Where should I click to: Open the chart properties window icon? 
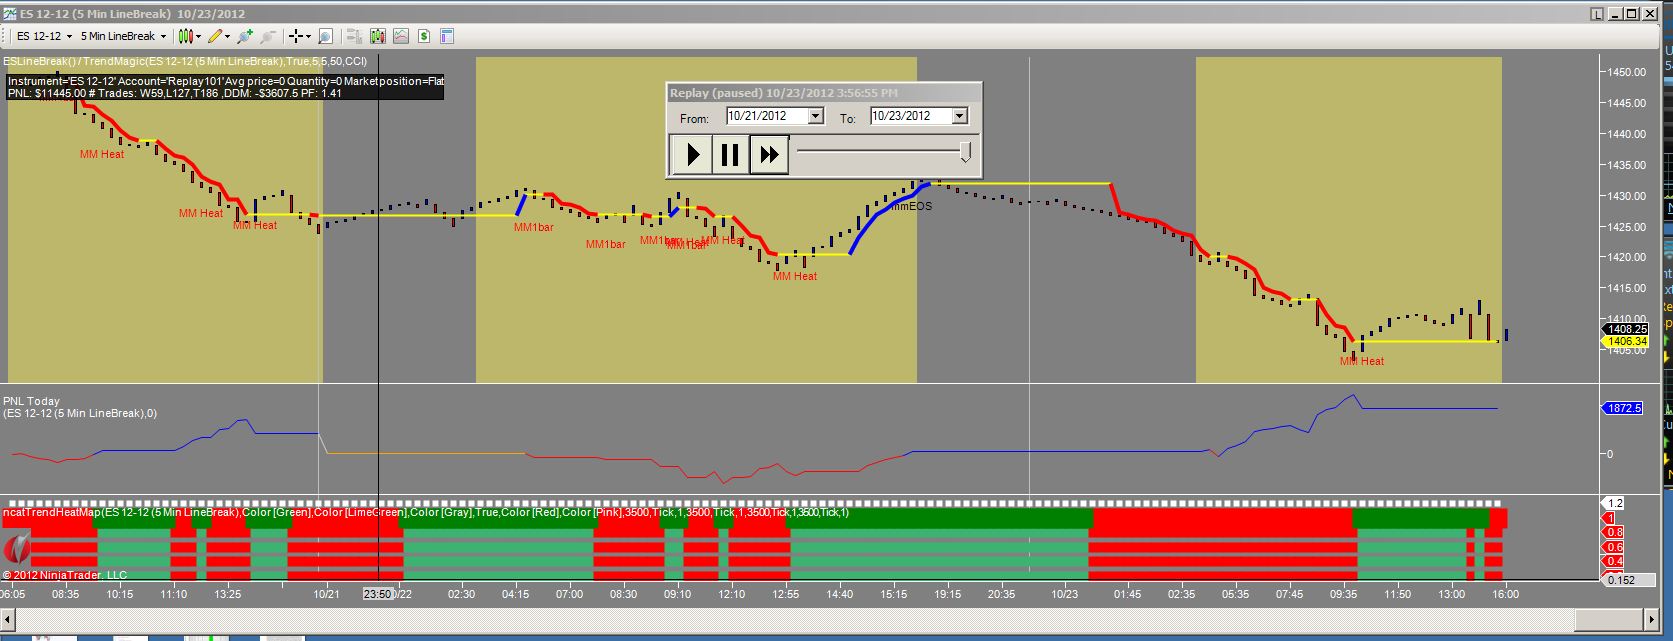pyautogui.click(x=447, y=36)
